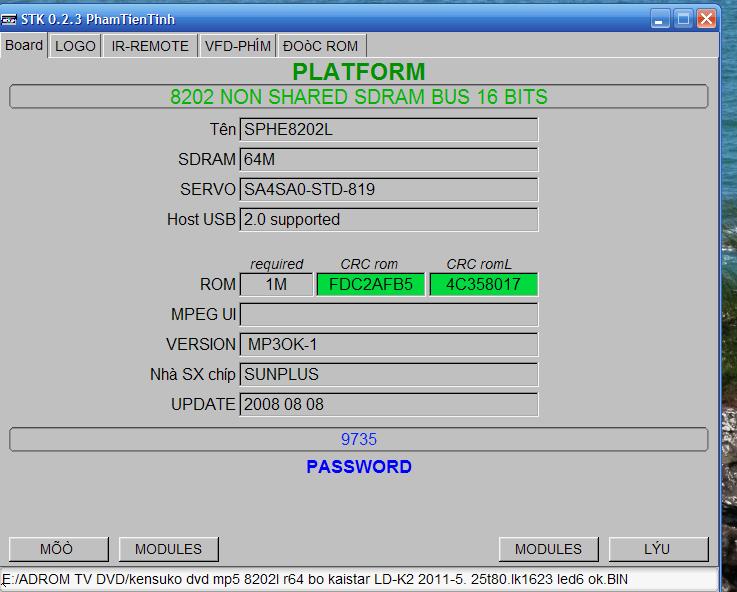Click the right MODULES button beside LÝU
737x592 pixels.
549,549
